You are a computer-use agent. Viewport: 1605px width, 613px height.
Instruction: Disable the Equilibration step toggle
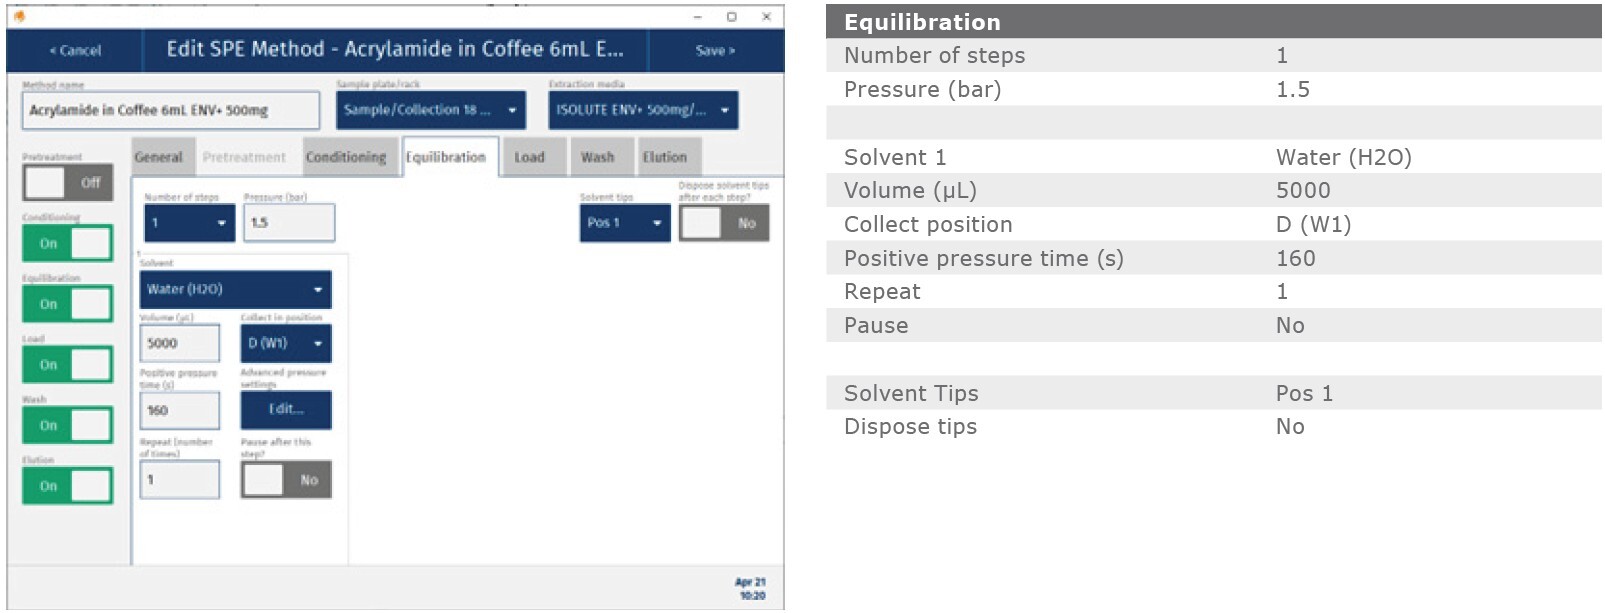click(x=67, y=304)
